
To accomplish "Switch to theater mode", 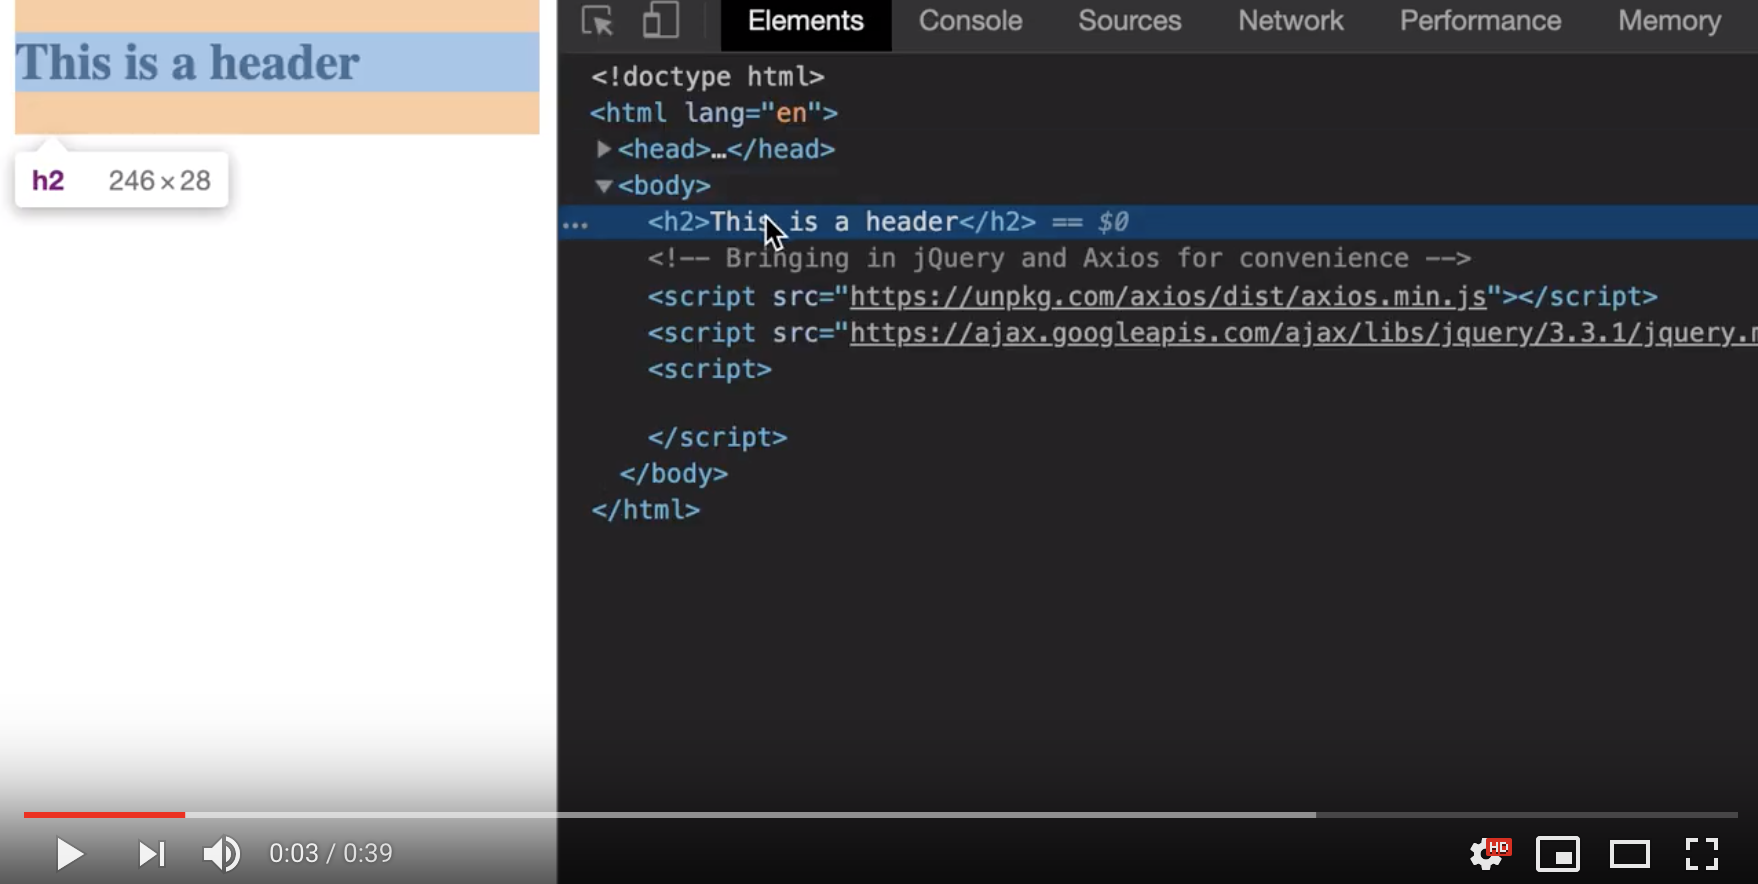I will [1630, 855].
